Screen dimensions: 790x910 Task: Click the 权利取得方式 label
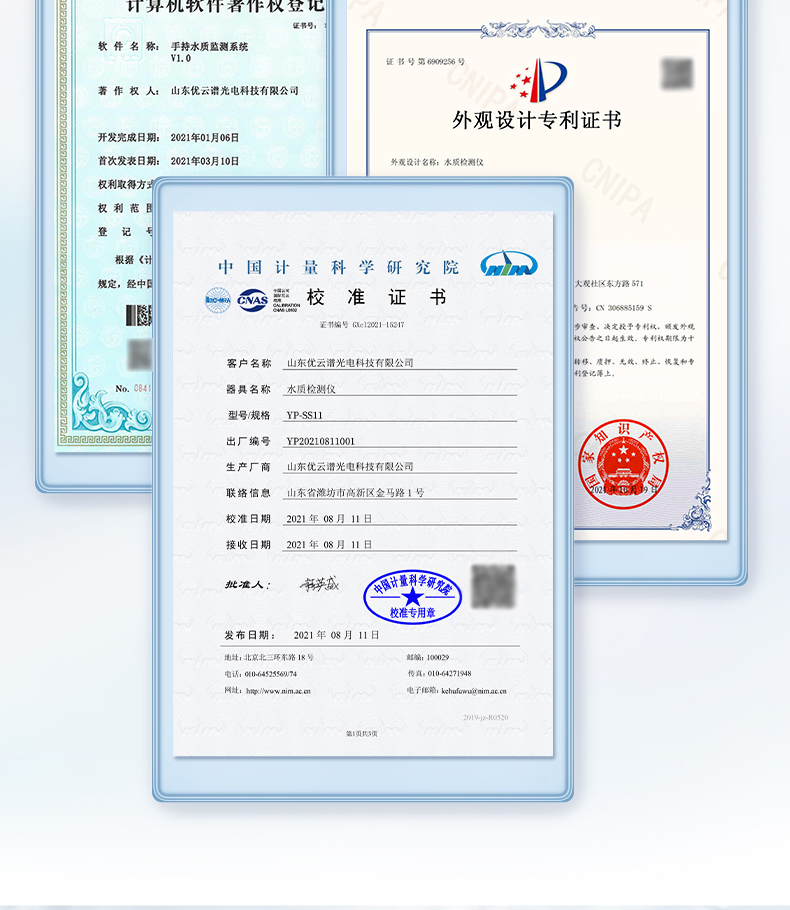pos(125,185)
